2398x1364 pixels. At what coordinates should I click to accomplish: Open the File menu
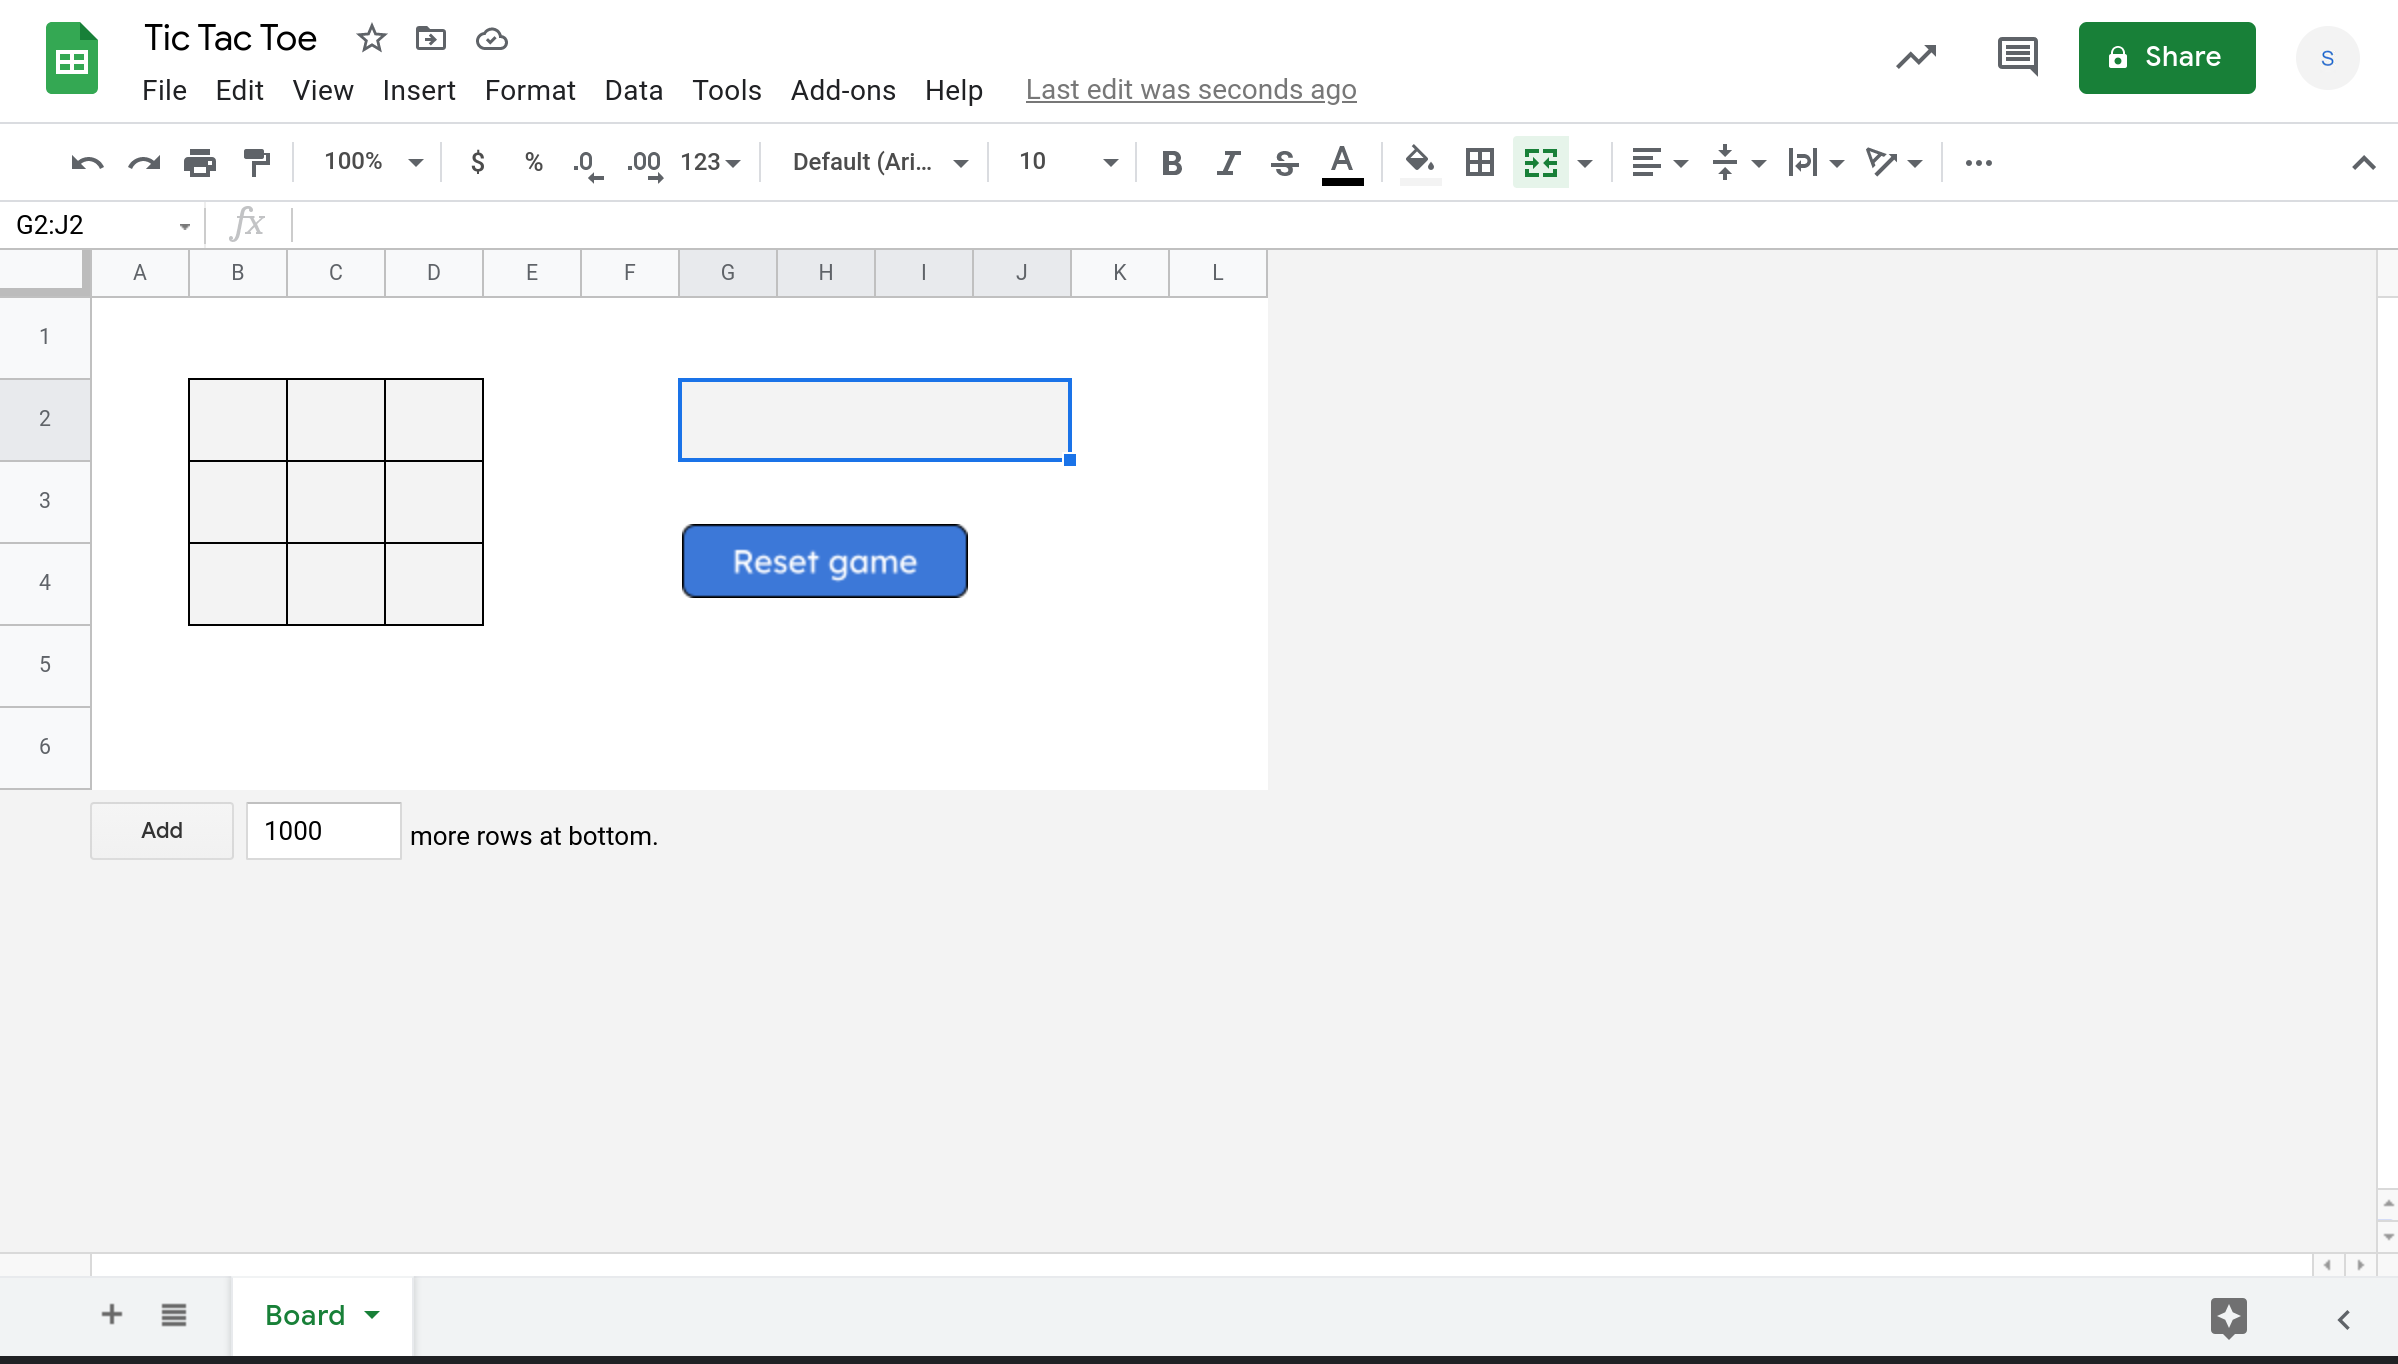coord(164,90)
